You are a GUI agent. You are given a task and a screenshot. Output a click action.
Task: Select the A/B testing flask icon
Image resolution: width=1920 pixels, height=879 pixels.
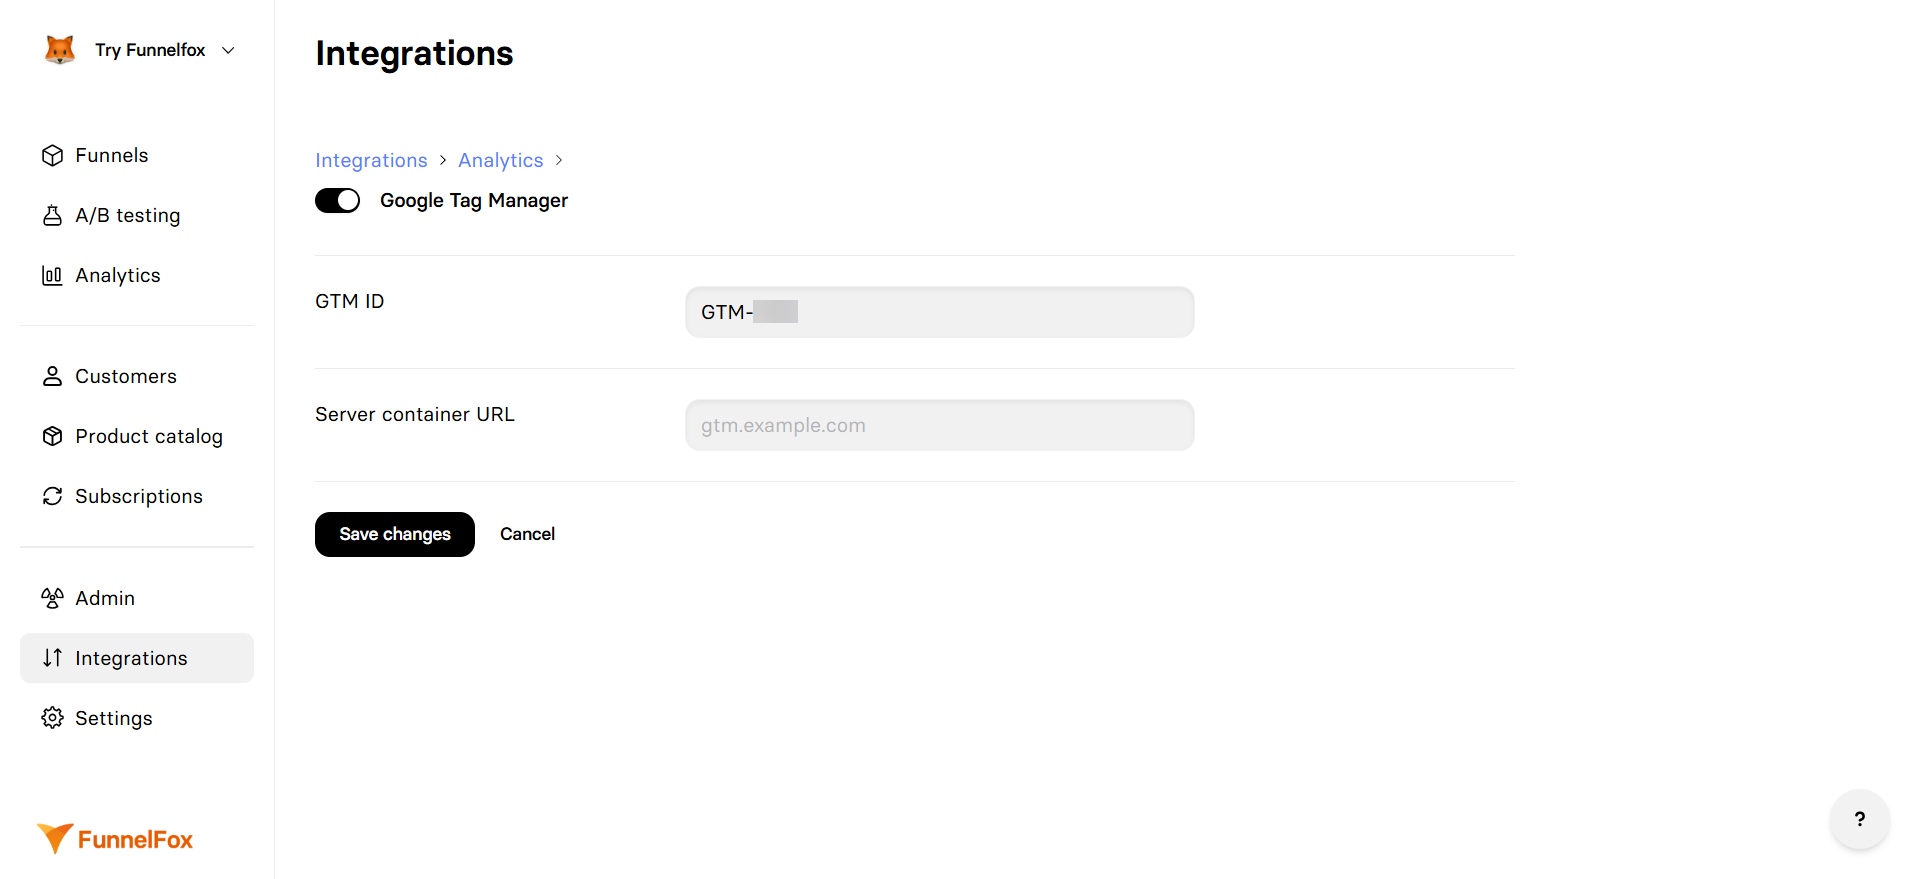tap(52, 214)
